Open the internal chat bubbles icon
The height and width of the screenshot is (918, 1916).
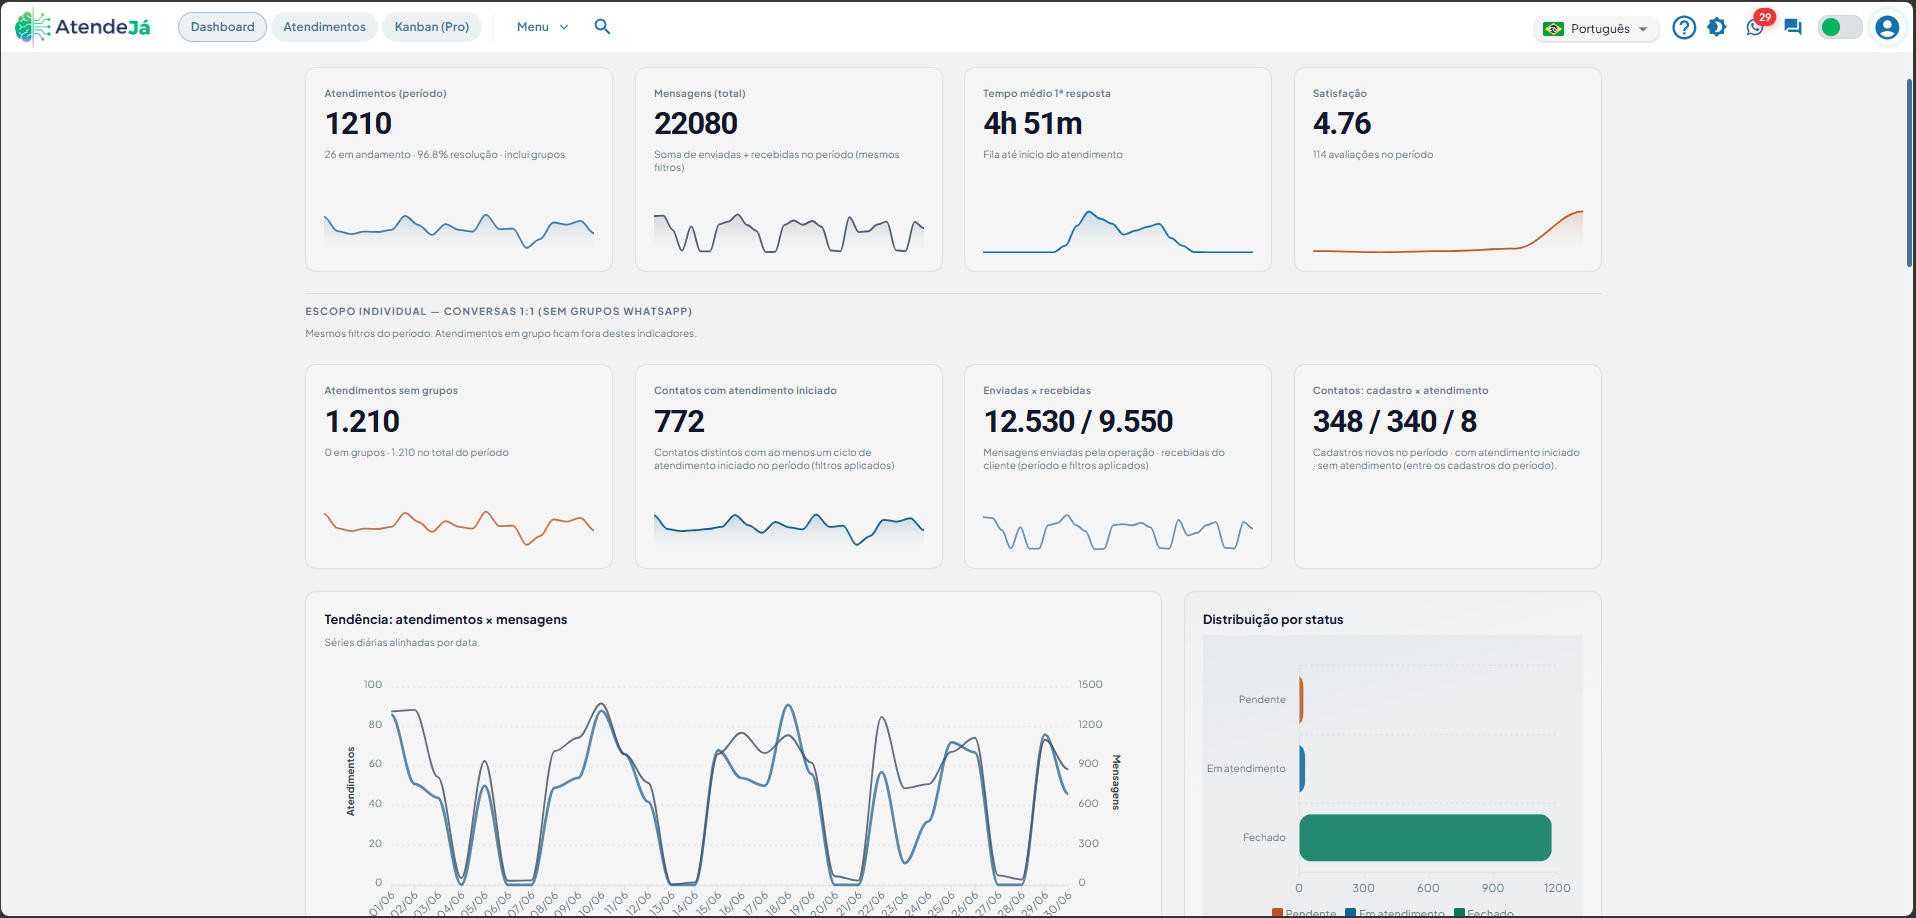point(1793,27)
